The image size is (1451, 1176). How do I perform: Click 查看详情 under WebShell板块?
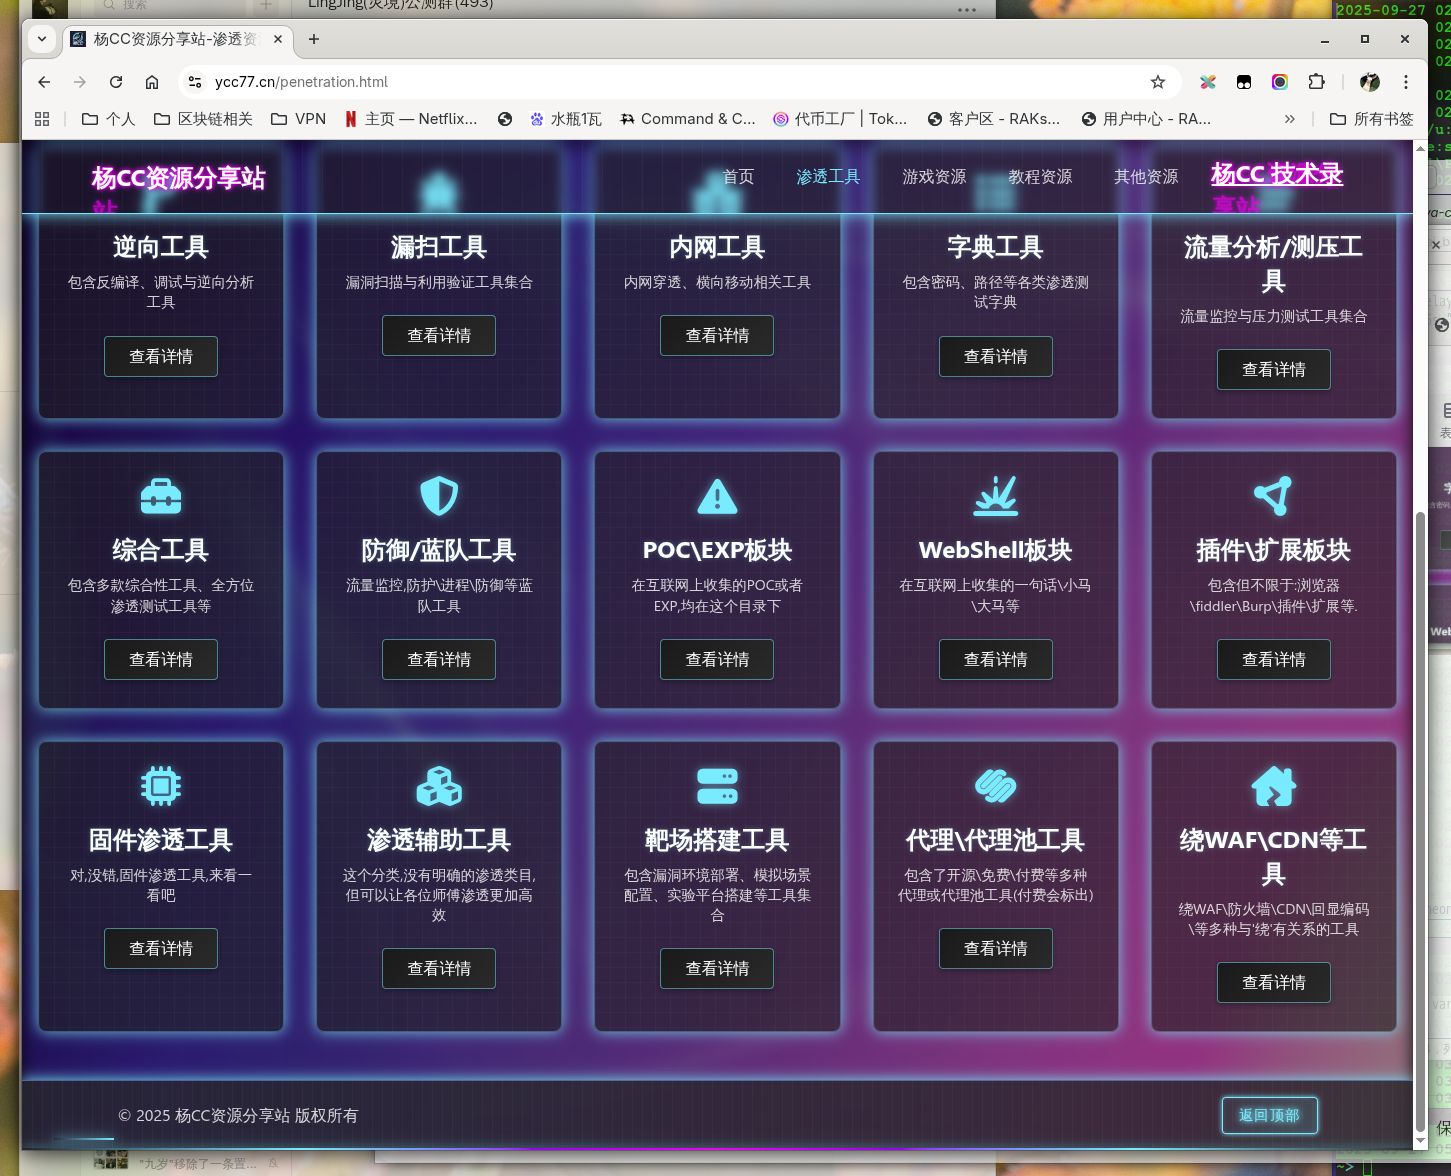pos(996,660)
